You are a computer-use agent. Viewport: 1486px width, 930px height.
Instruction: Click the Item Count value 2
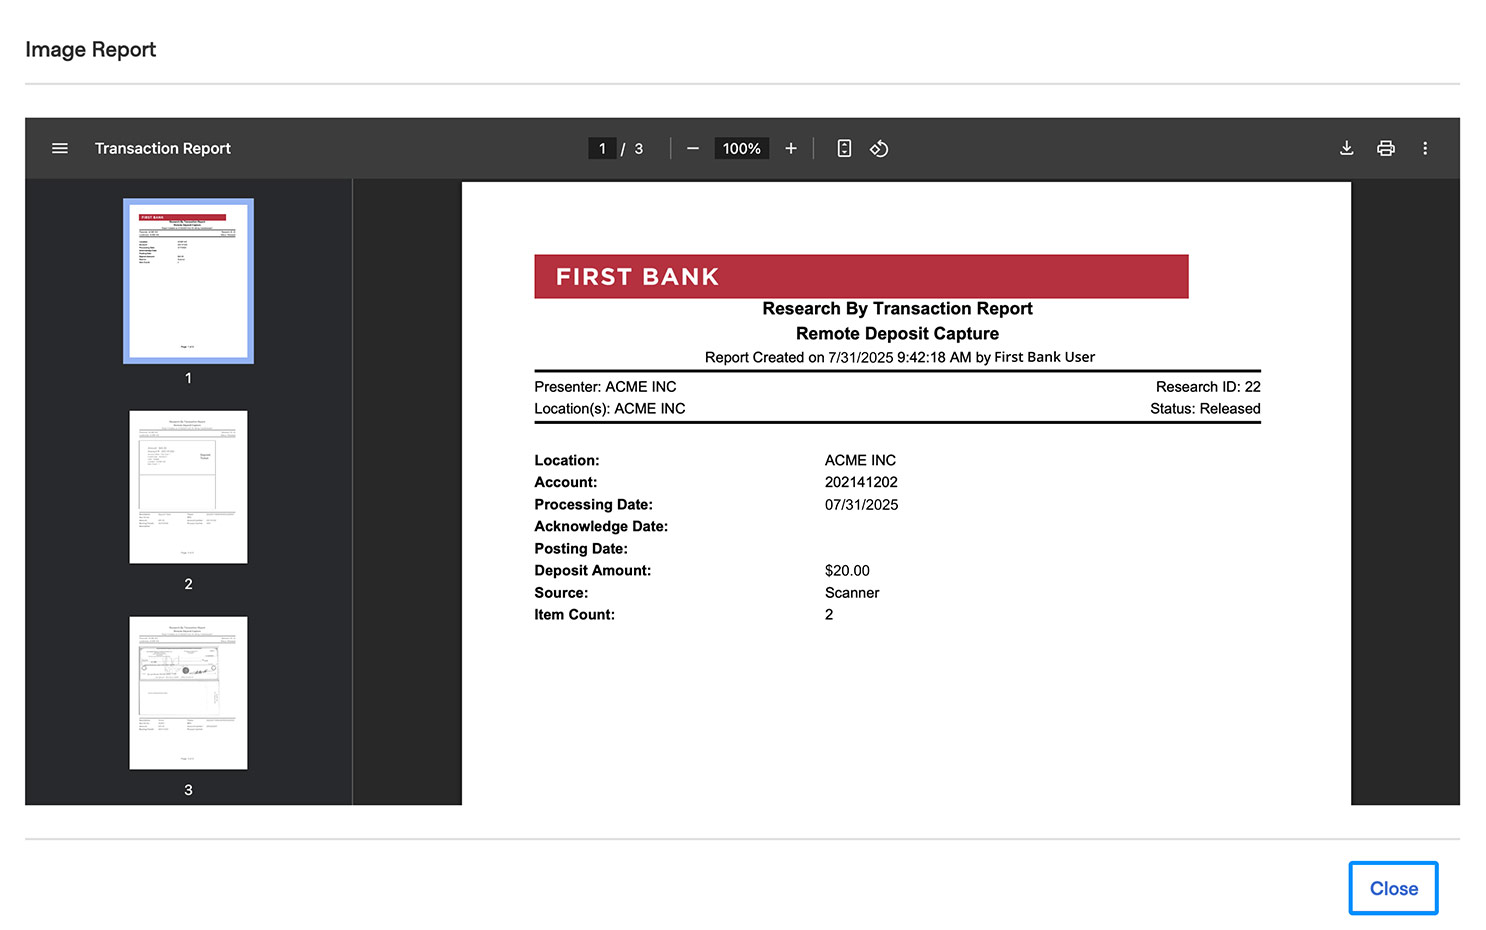829,615
